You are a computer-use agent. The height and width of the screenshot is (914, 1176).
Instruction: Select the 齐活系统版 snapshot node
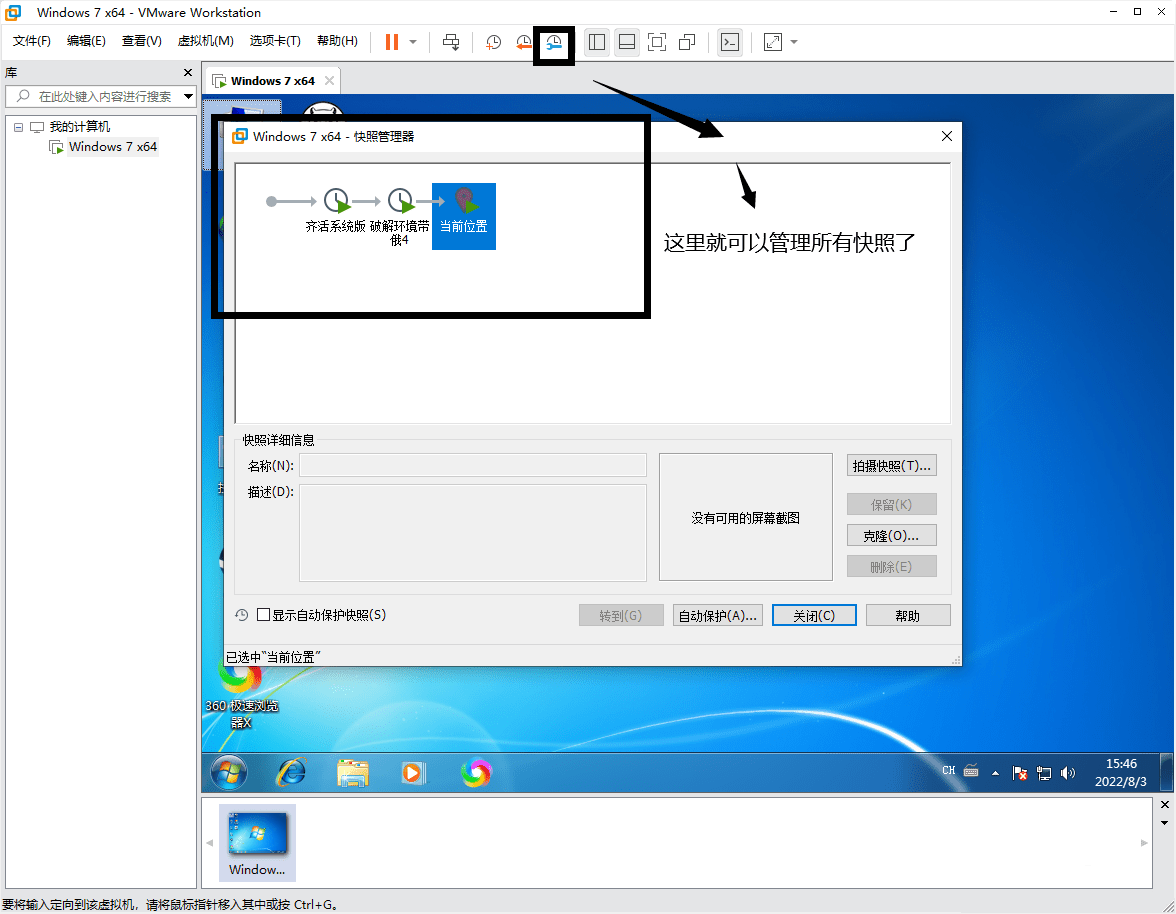335,211
